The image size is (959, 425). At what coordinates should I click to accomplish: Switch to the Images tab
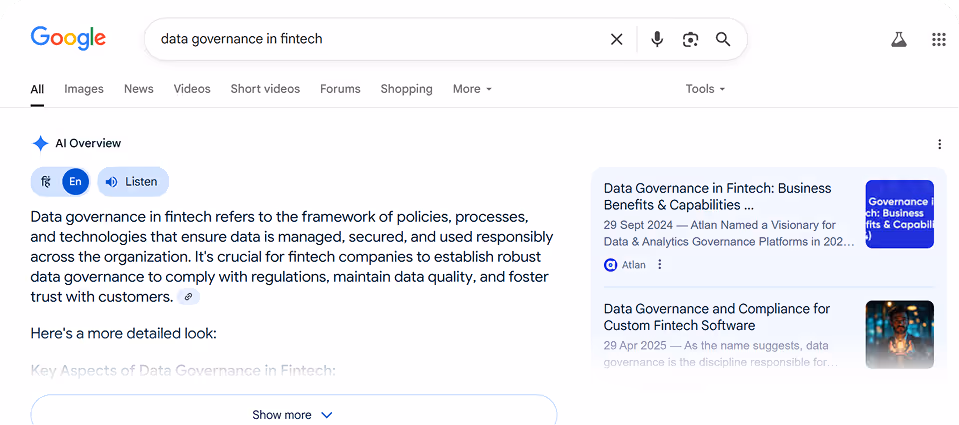point(84,89)
